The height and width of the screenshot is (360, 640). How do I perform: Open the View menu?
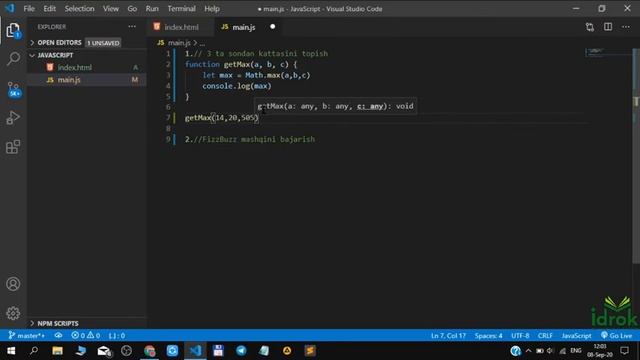(111, 9)
